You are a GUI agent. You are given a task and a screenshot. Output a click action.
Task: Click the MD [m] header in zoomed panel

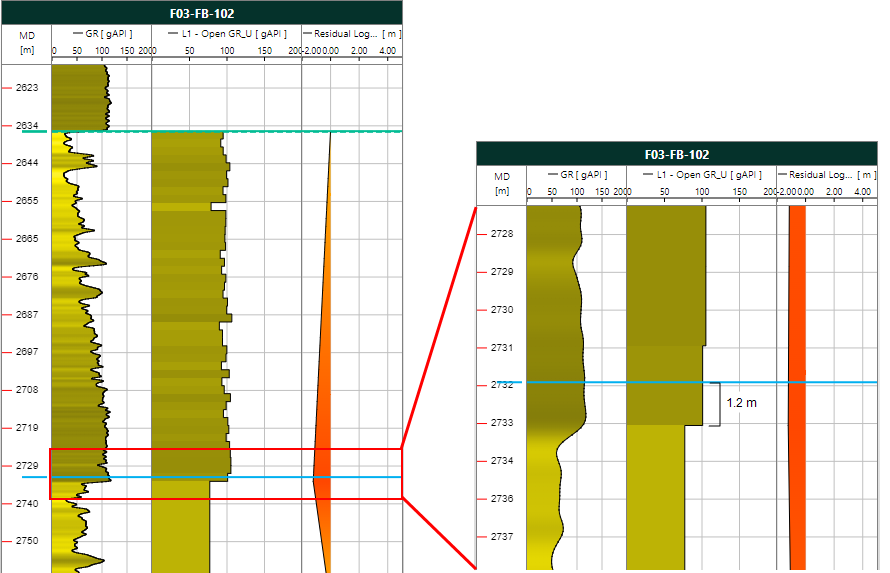point(501,182)
